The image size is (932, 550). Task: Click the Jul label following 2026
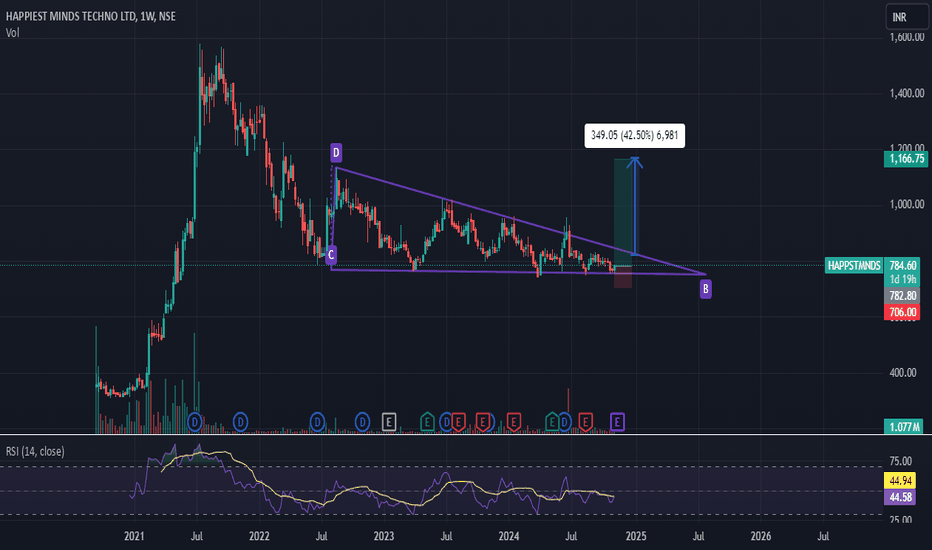click(x=823, y=536)
